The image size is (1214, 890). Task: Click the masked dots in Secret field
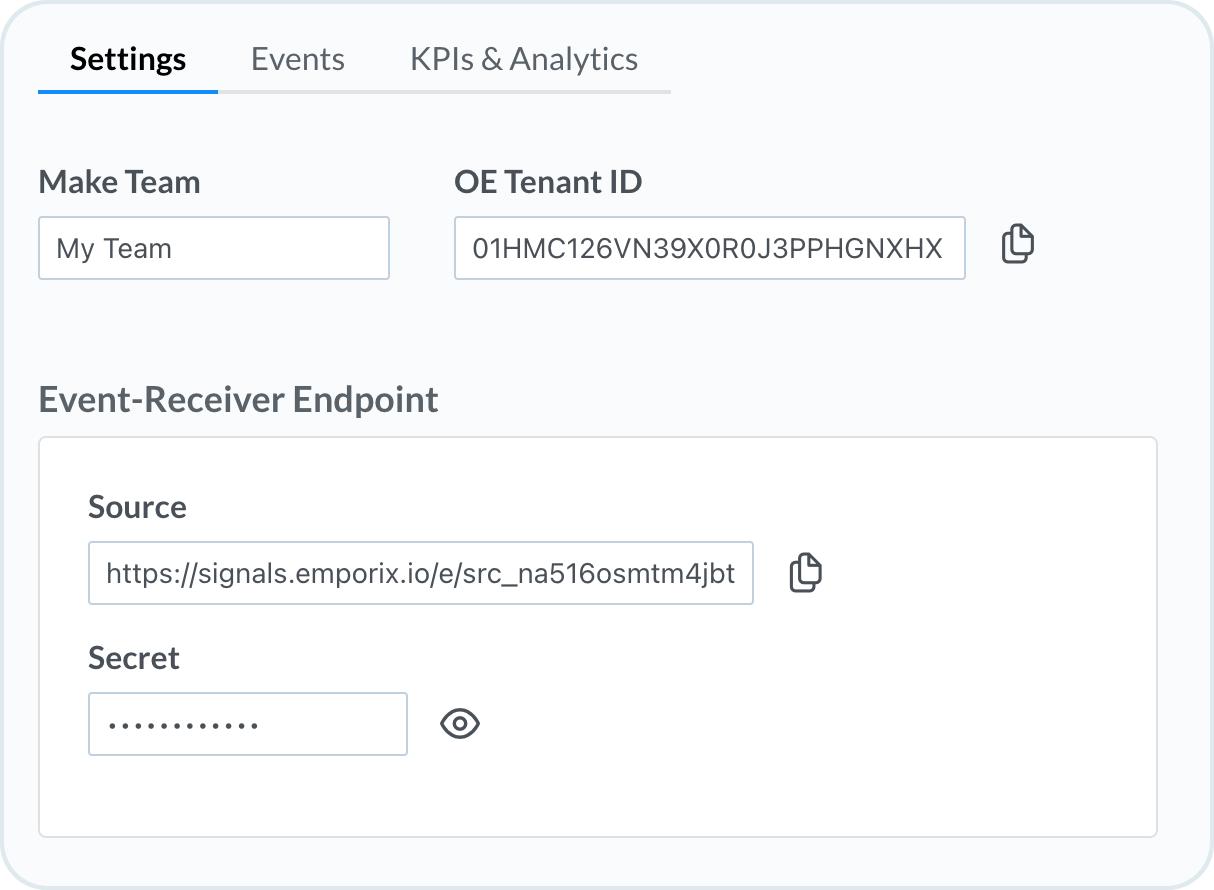[182, 724]
